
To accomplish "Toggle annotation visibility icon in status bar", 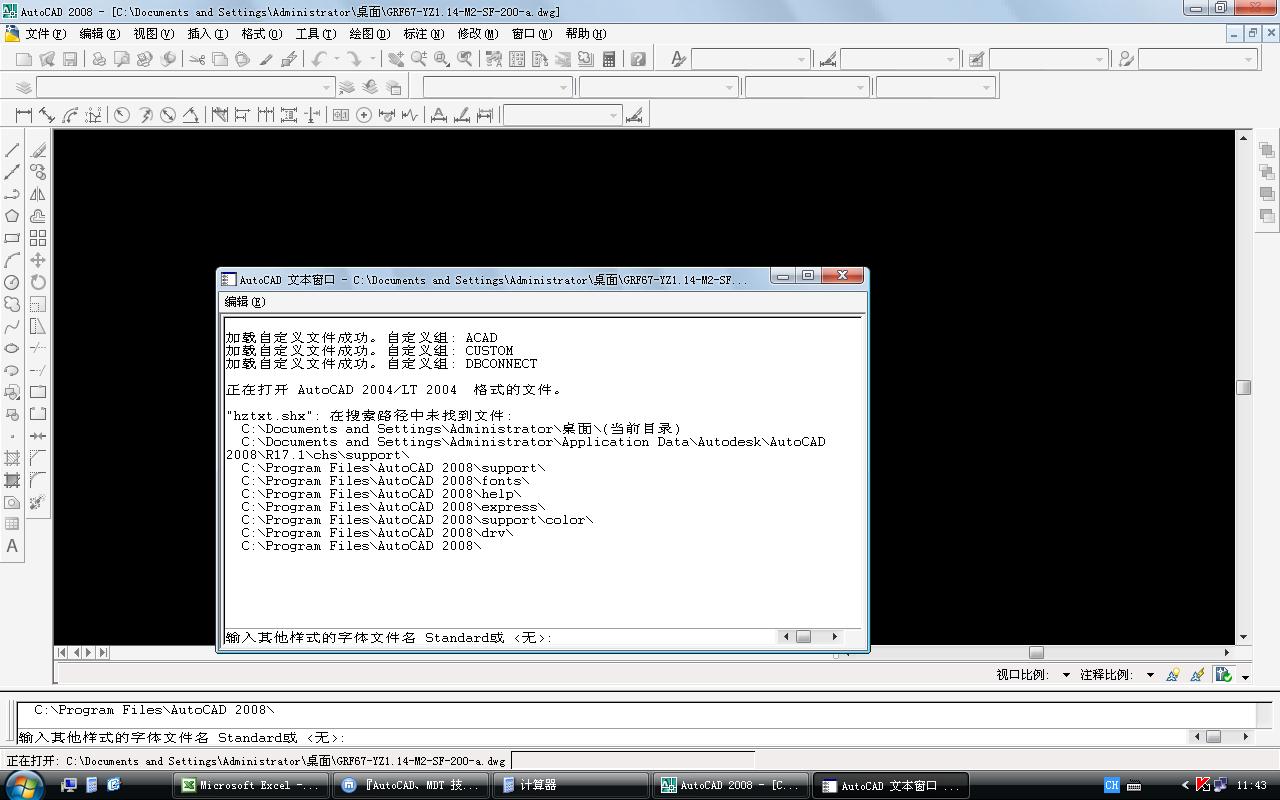I will [1173, 675].
